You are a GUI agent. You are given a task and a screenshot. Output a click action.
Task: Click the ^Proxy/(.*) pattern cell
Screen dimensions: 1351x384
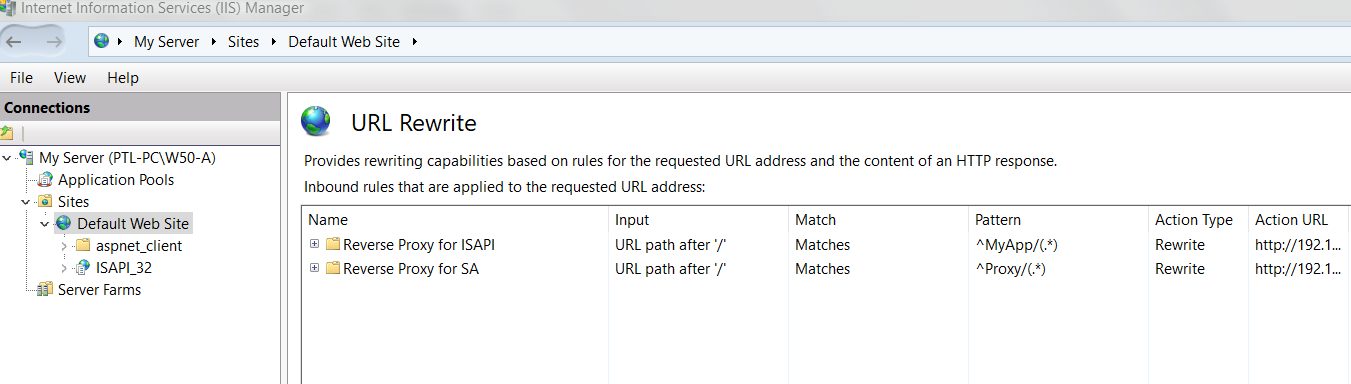[1010, 269]
